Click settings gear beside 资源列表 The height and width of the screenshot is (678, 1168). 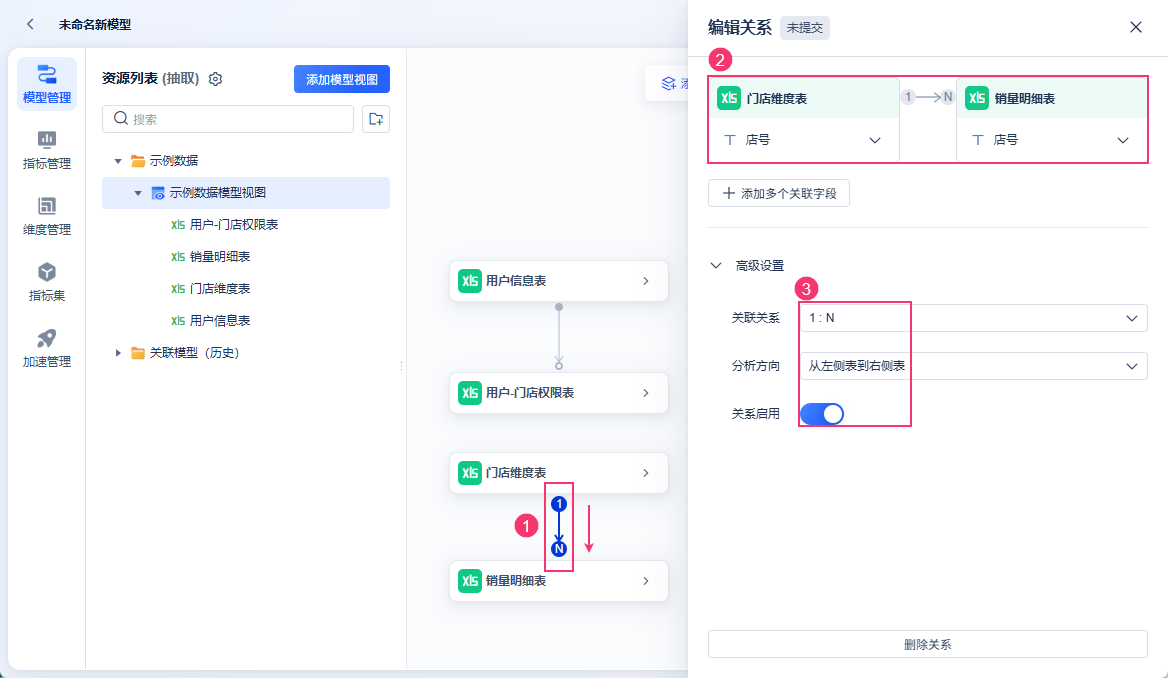point(215,79)
